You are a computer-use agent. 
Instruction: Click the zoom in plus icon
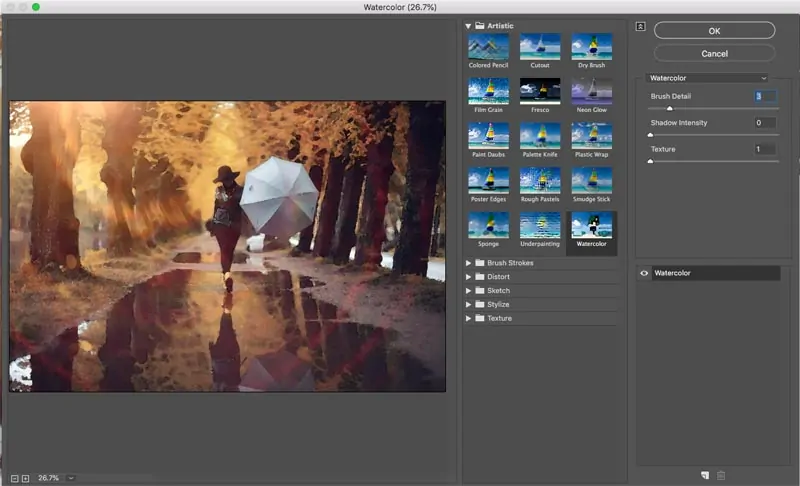coord(26,478)
